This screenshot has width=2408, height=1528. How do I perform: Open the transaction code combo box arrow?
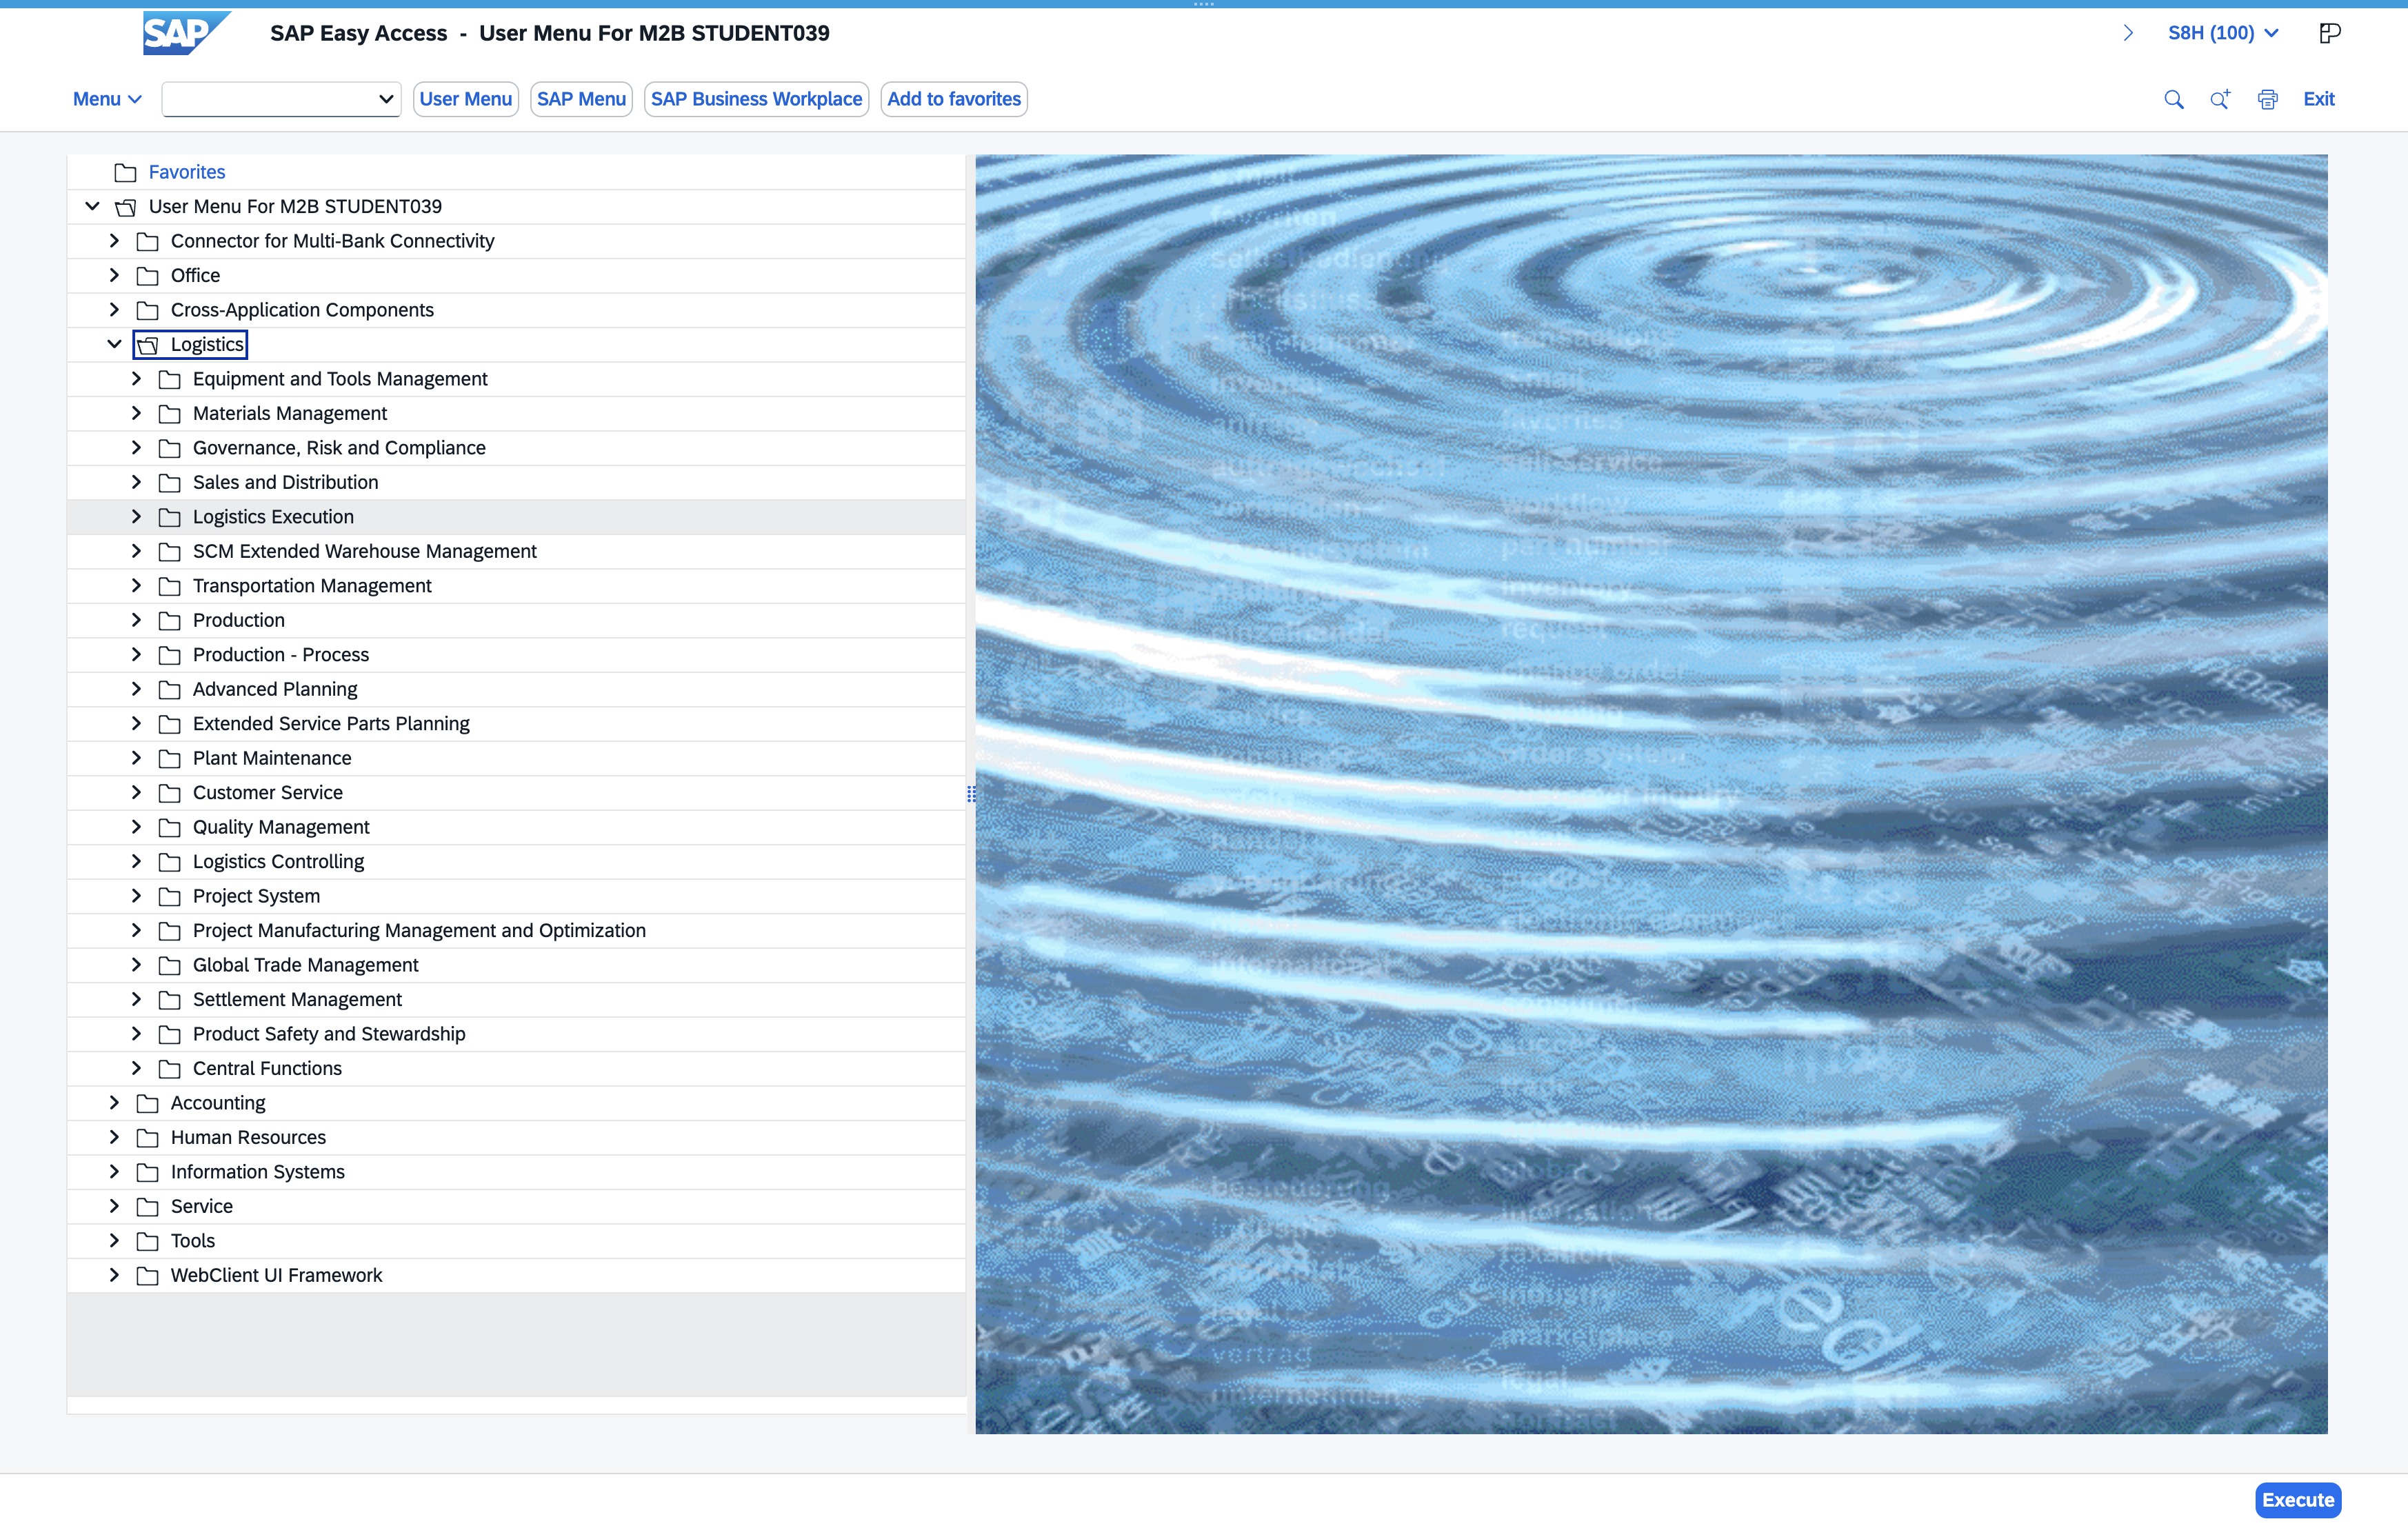[385, 99]
